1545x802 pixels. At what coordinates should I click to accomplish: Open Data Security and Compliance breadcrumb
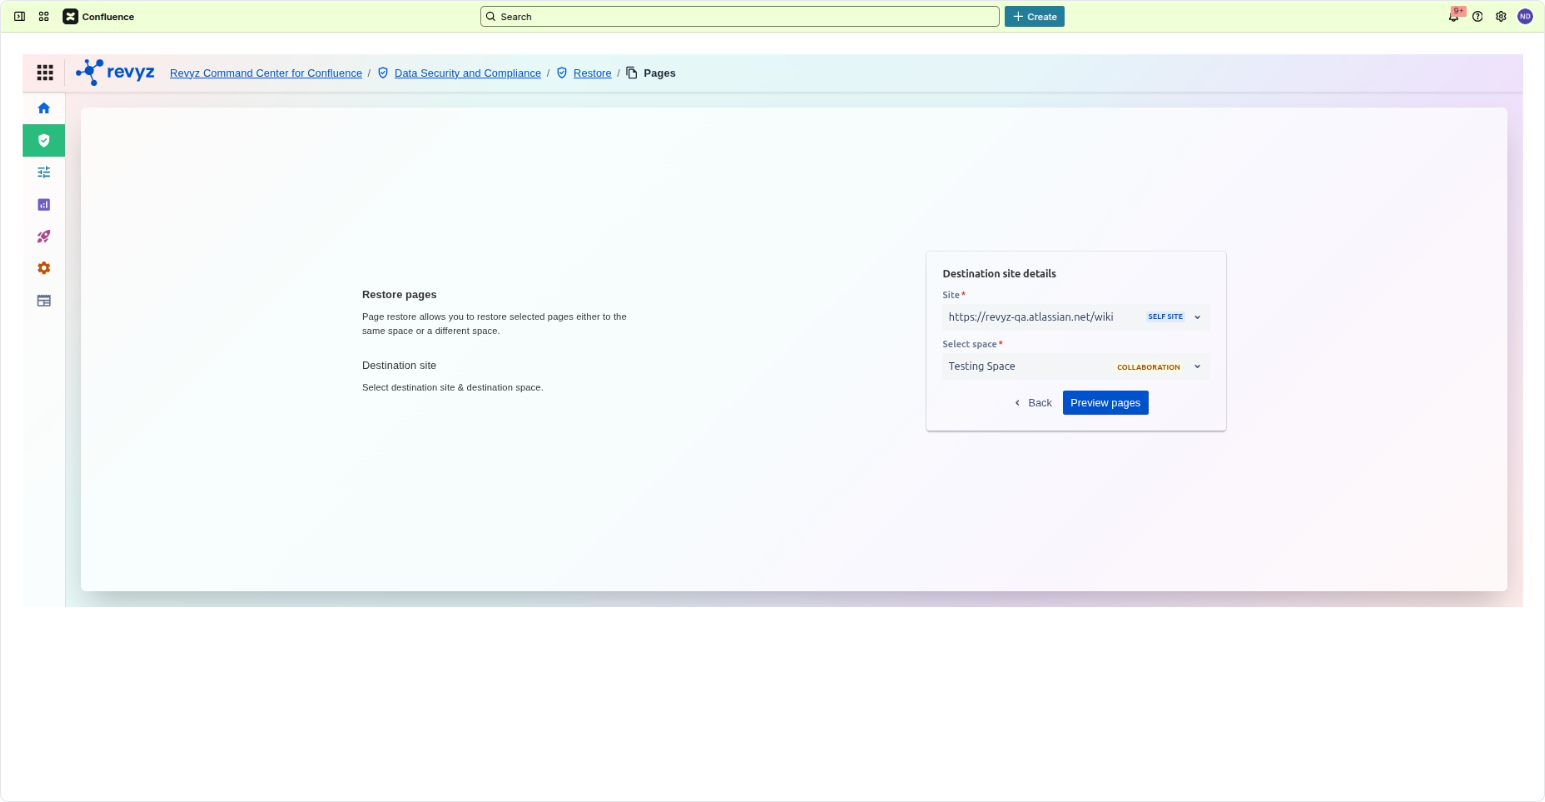click(x=467, y=73)
